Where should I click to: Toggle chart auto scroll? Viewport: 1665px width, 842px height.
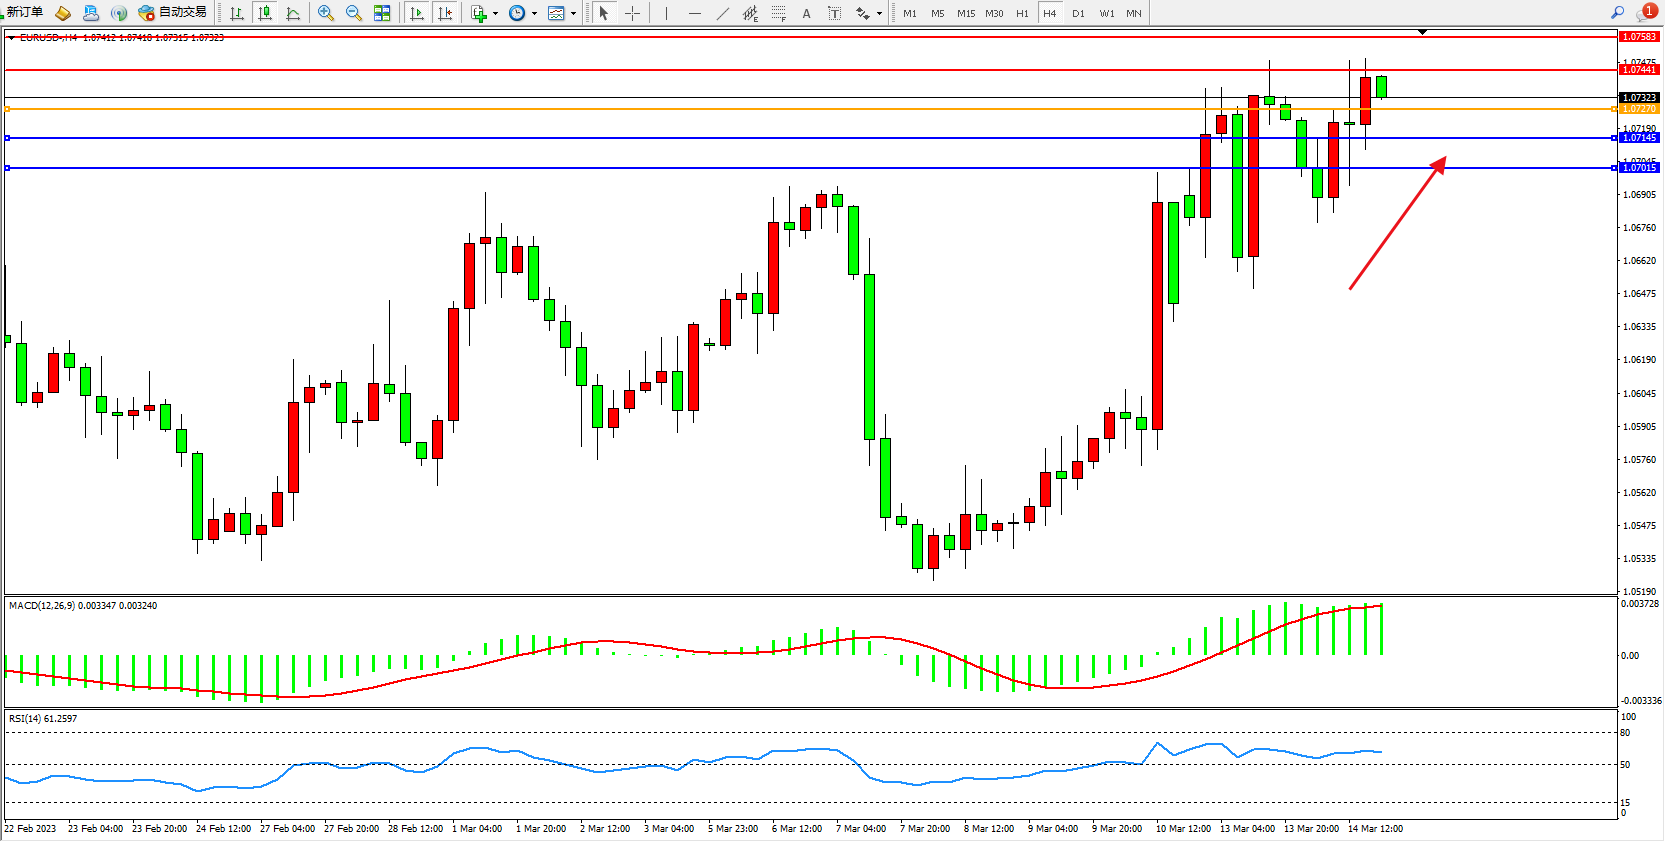tap(417, 13)
